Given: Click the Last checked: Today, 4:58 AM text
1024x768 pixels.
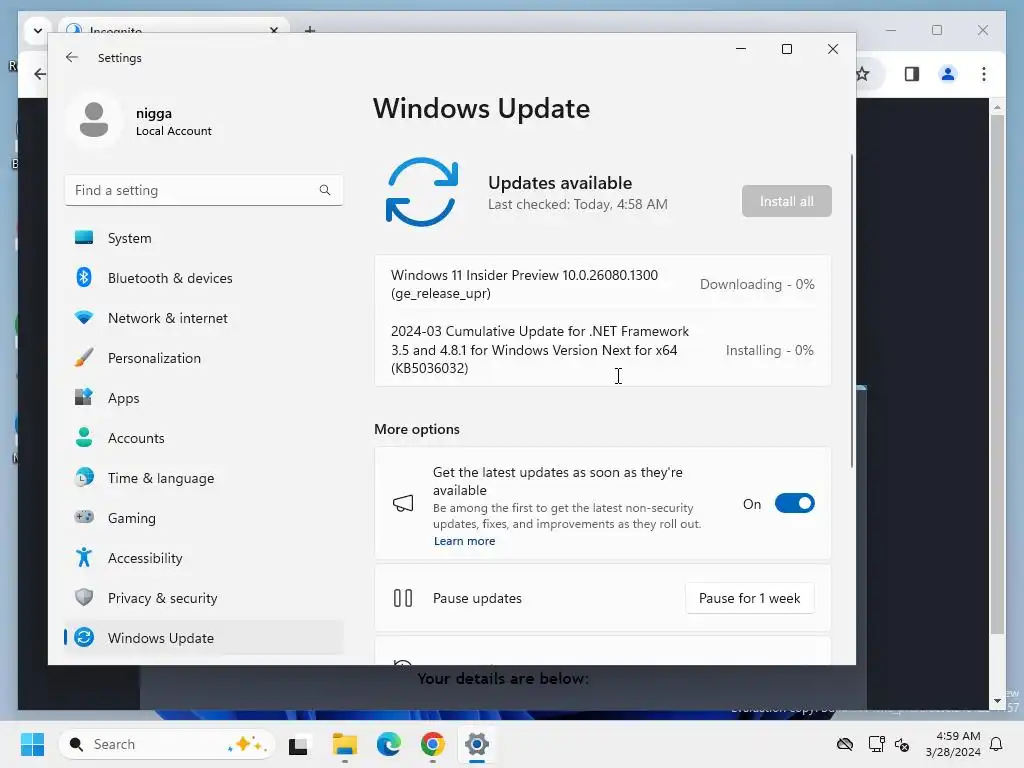Looking at the screenshot, I should point(578,204).
